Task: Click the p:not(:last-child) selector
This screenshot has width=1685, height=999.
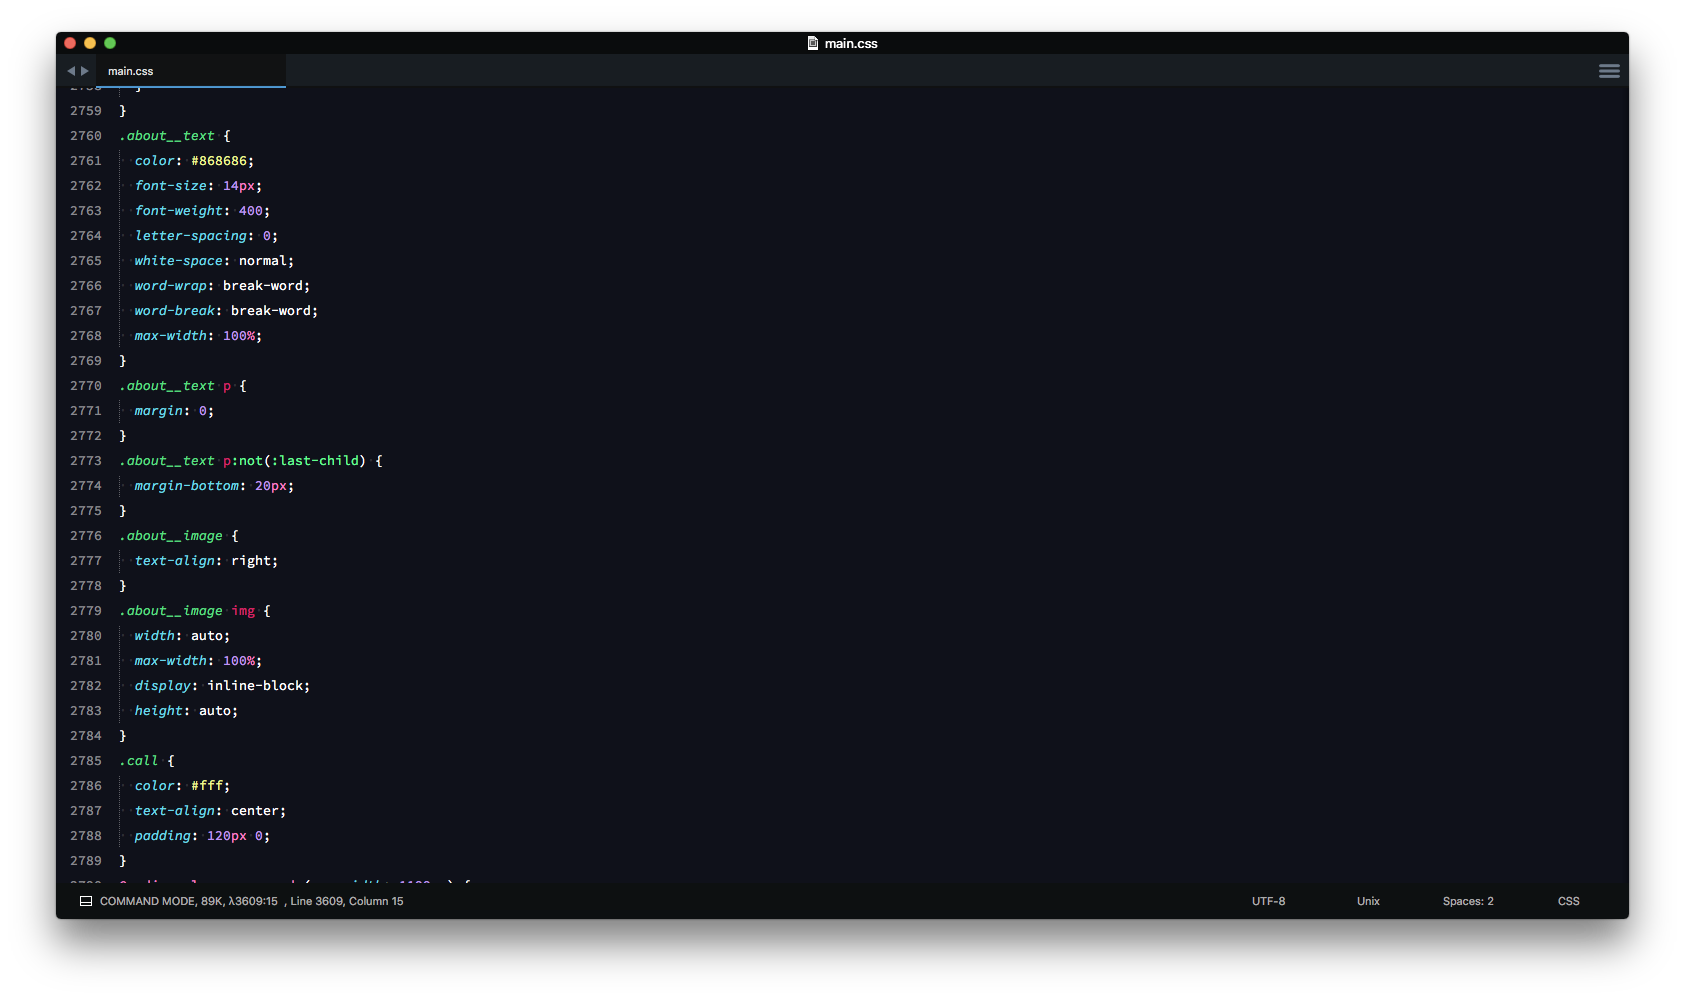Action: click(295, 461)
